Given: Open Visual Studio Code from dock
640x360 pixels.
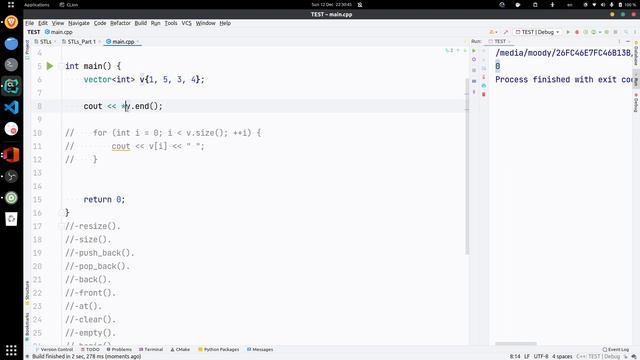Looking at the screenshot, I should [x=11, y=107].
